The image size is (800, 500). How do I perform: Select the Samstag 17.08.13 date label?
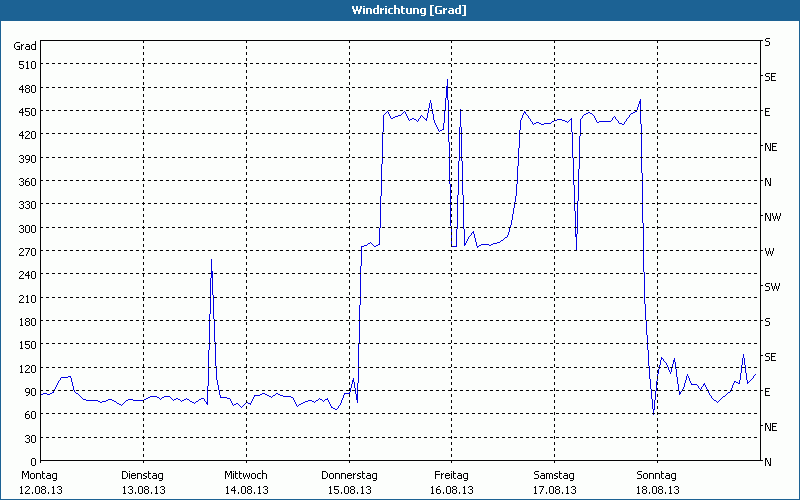553,482
